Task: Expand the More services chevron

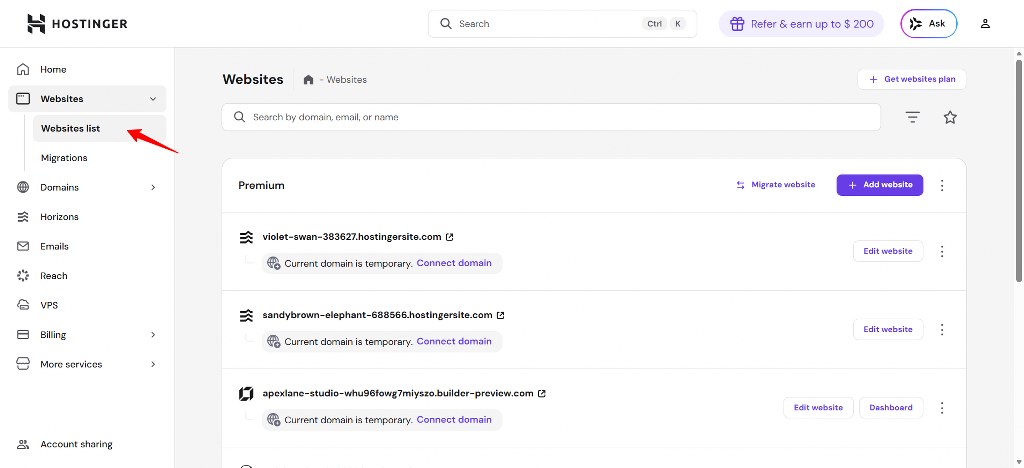Action: (x=153, y=364)
